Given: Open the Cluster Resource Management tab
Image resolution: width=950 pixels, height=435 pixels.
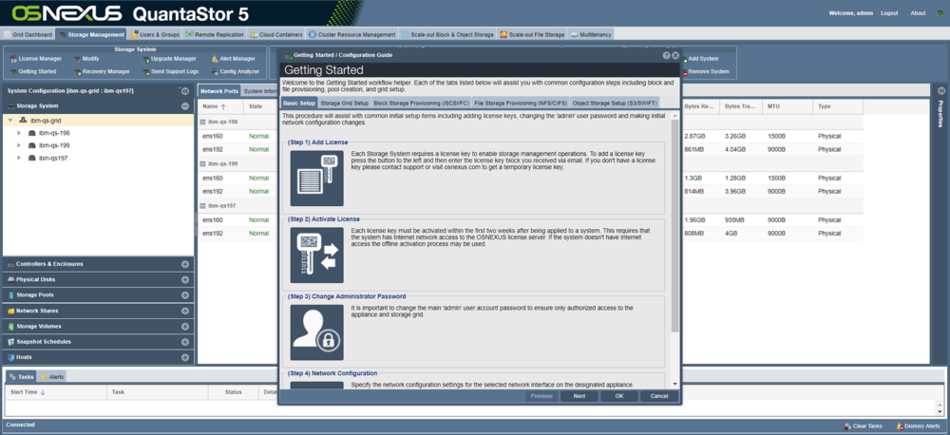Looking at the screenshot, I should [352, 35].
